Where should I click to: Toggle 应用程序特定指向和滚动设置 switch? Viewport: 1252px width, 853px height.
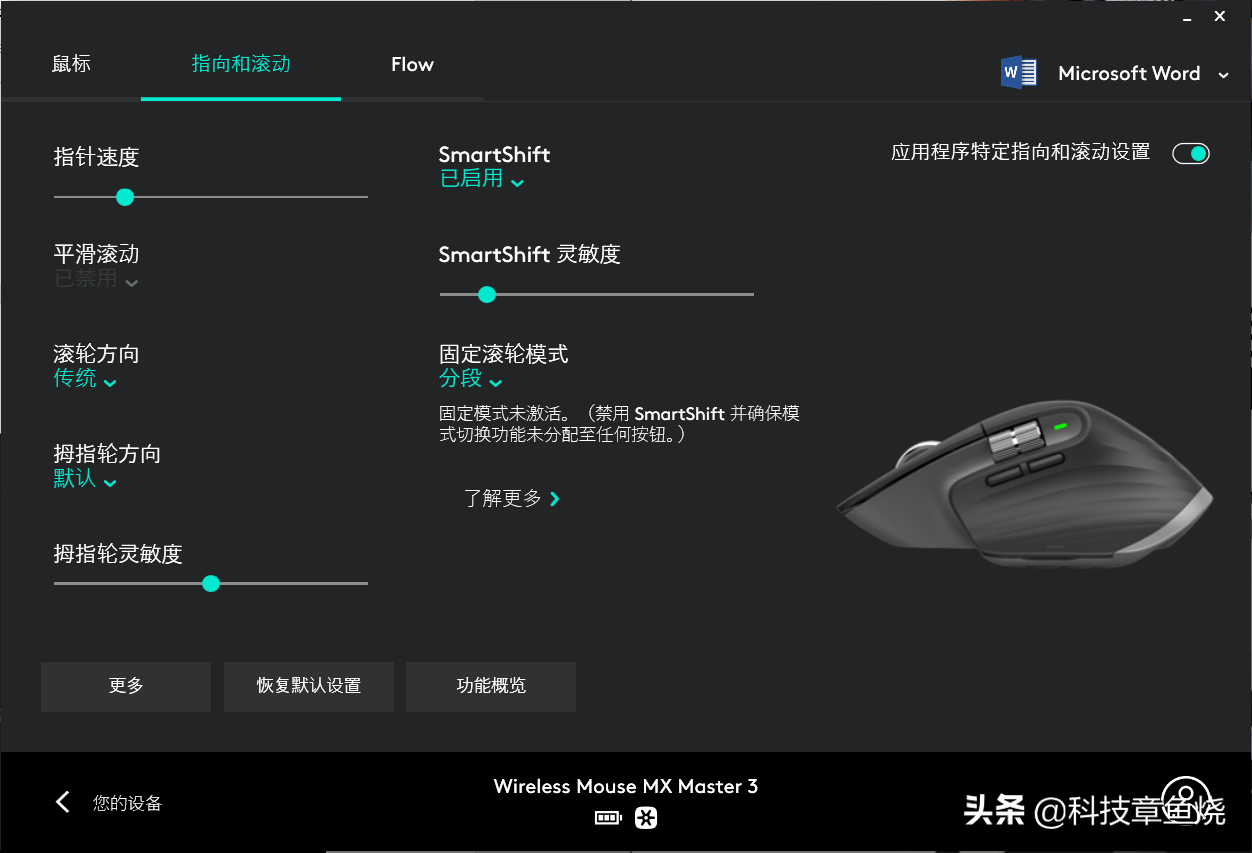point(1191,153)
